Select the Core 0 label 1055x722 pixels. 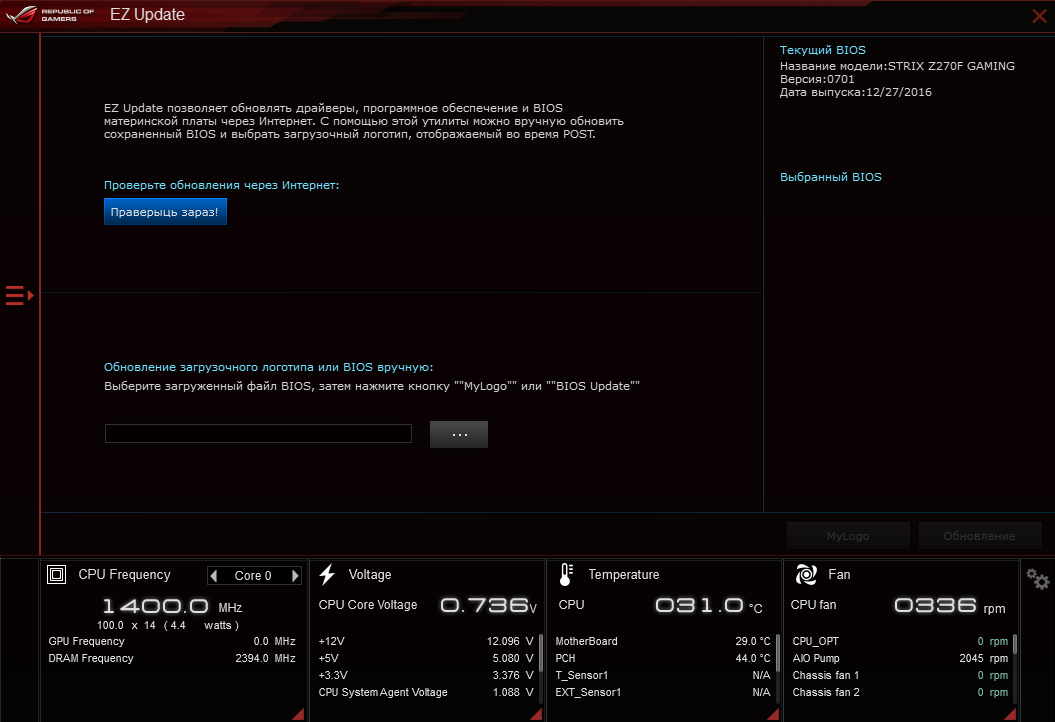[253, 575]
